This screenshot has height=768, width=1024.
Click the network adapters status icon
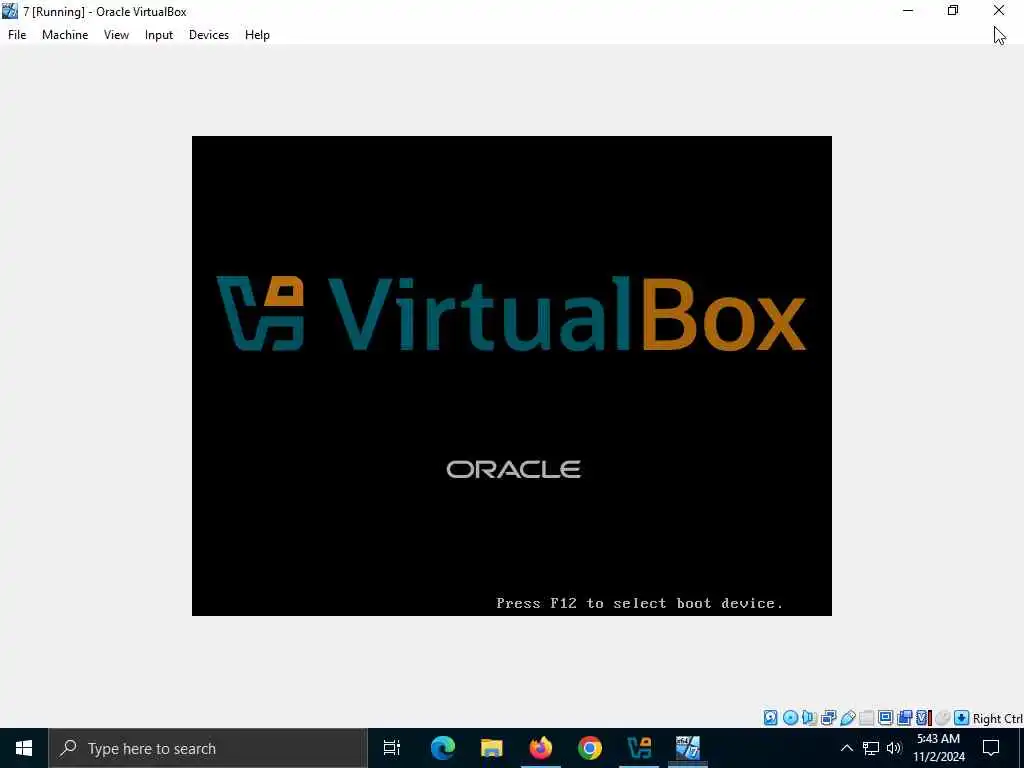828,718
